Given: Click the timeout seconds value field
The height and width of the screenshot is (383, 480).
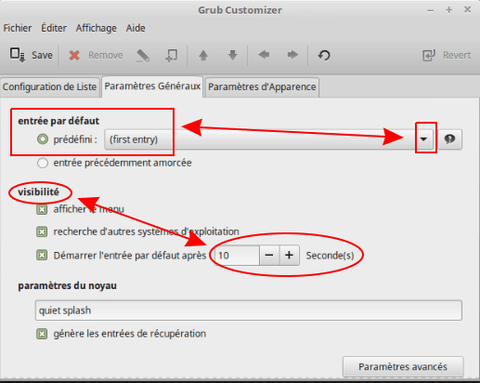Looking at the screenshot, I should tap(237, 256).
